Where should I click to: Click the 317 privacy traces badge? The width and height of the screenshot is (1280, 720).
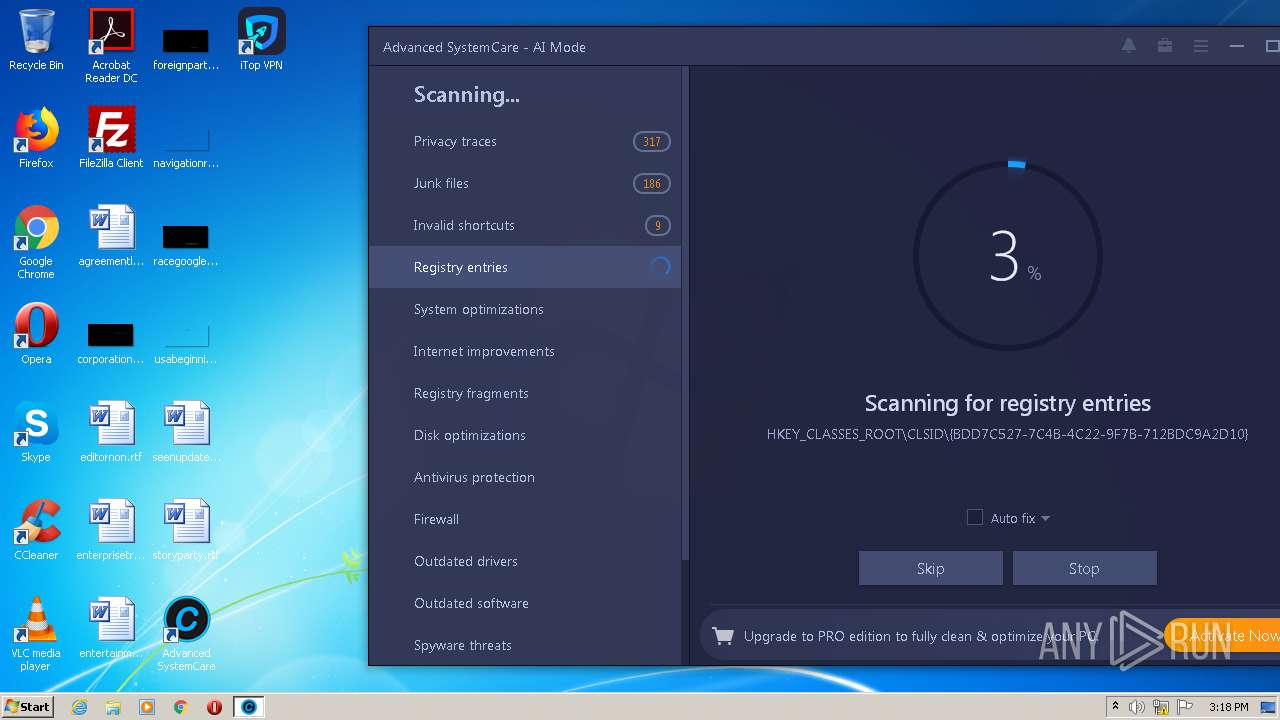tap(651, 141)
